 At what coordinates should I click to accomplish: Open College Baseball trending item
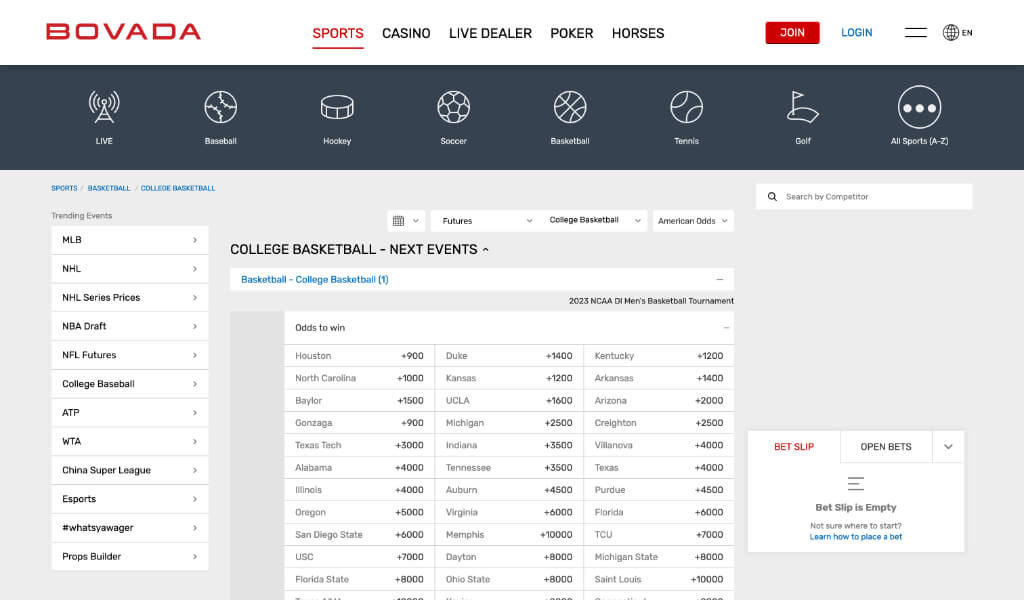(x=130, y=384)
